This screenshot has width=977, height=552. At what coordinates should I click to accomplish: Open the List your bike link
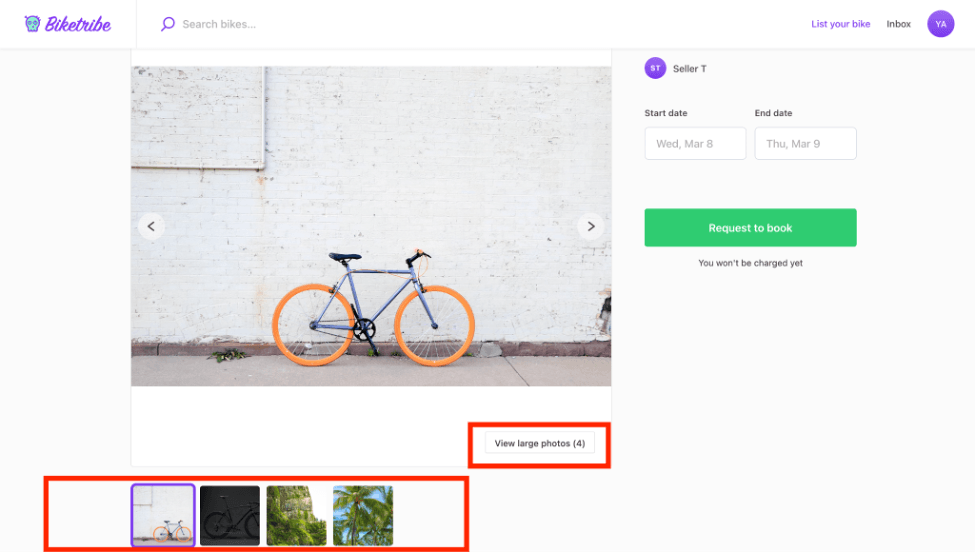(840, 24)
